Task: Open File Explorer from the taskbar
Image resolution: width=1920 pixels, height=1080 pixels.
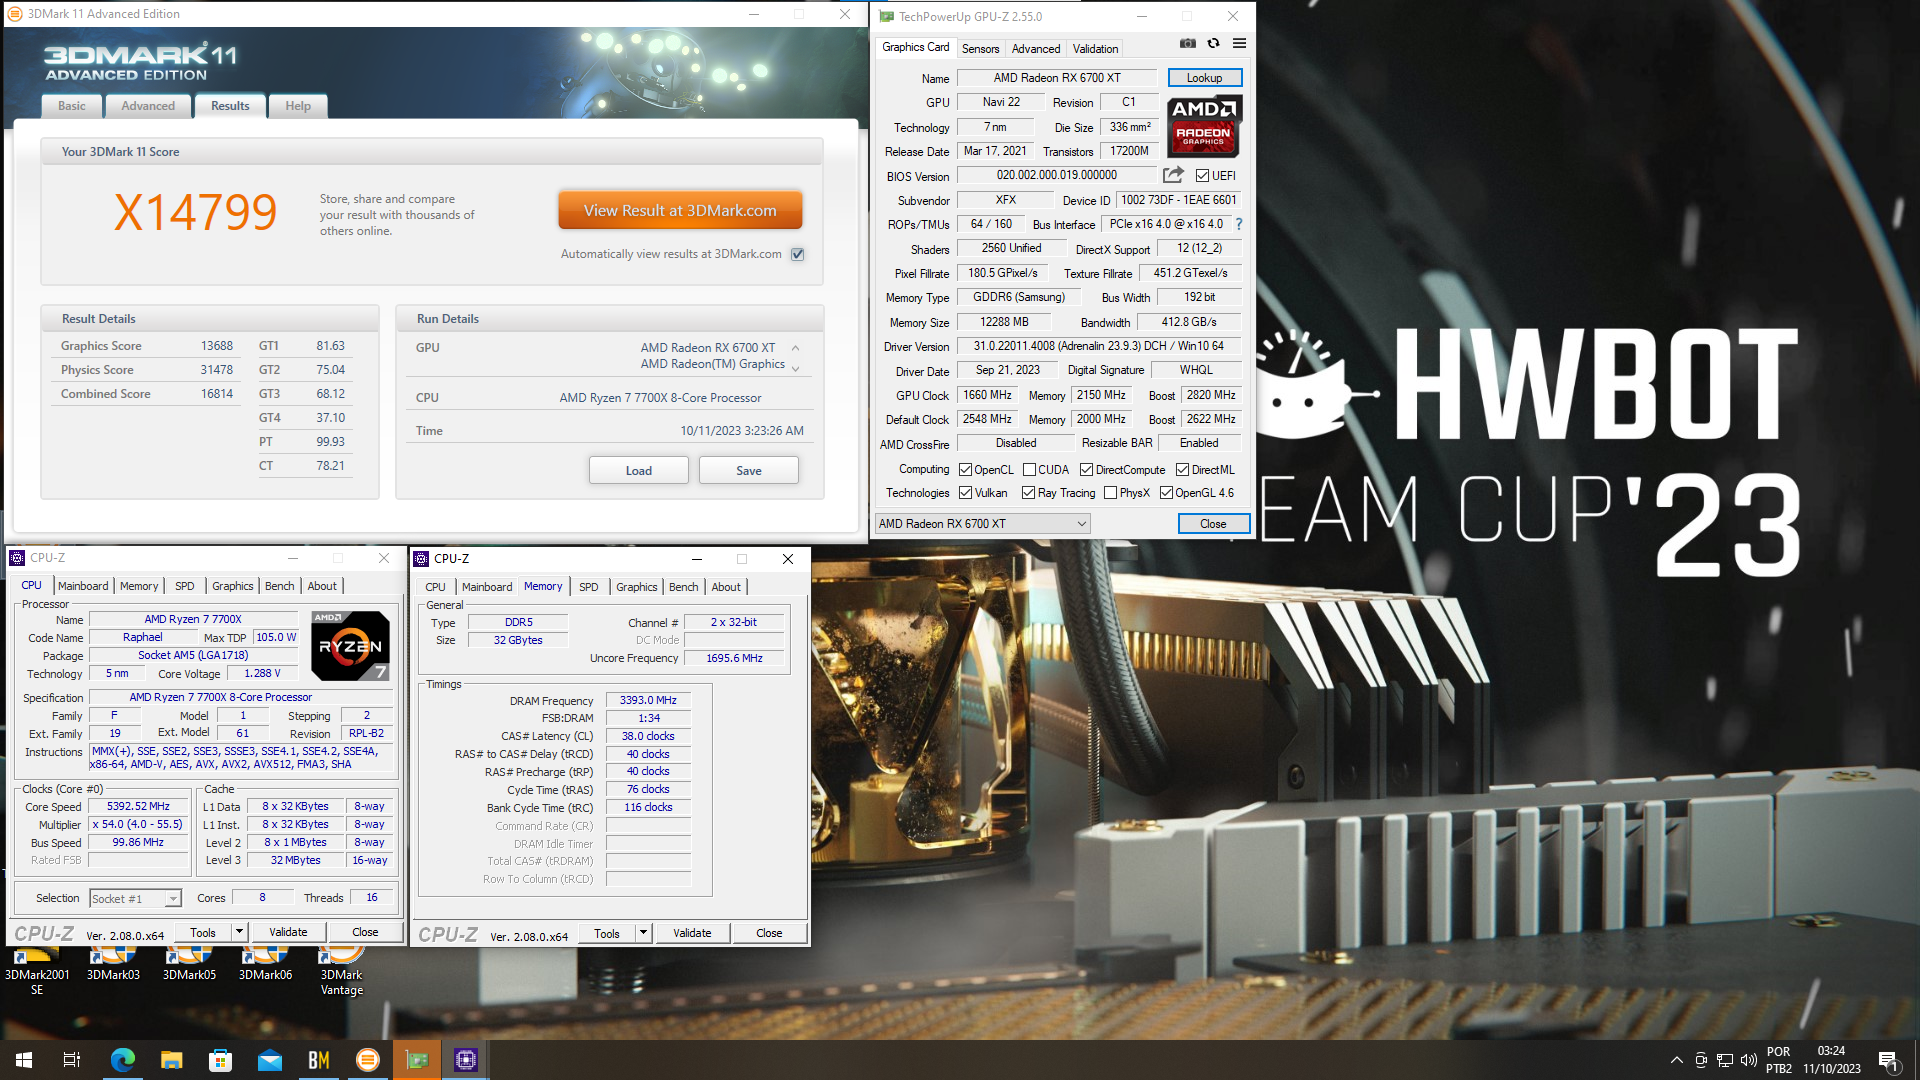Action: [x=171, y=1060]
